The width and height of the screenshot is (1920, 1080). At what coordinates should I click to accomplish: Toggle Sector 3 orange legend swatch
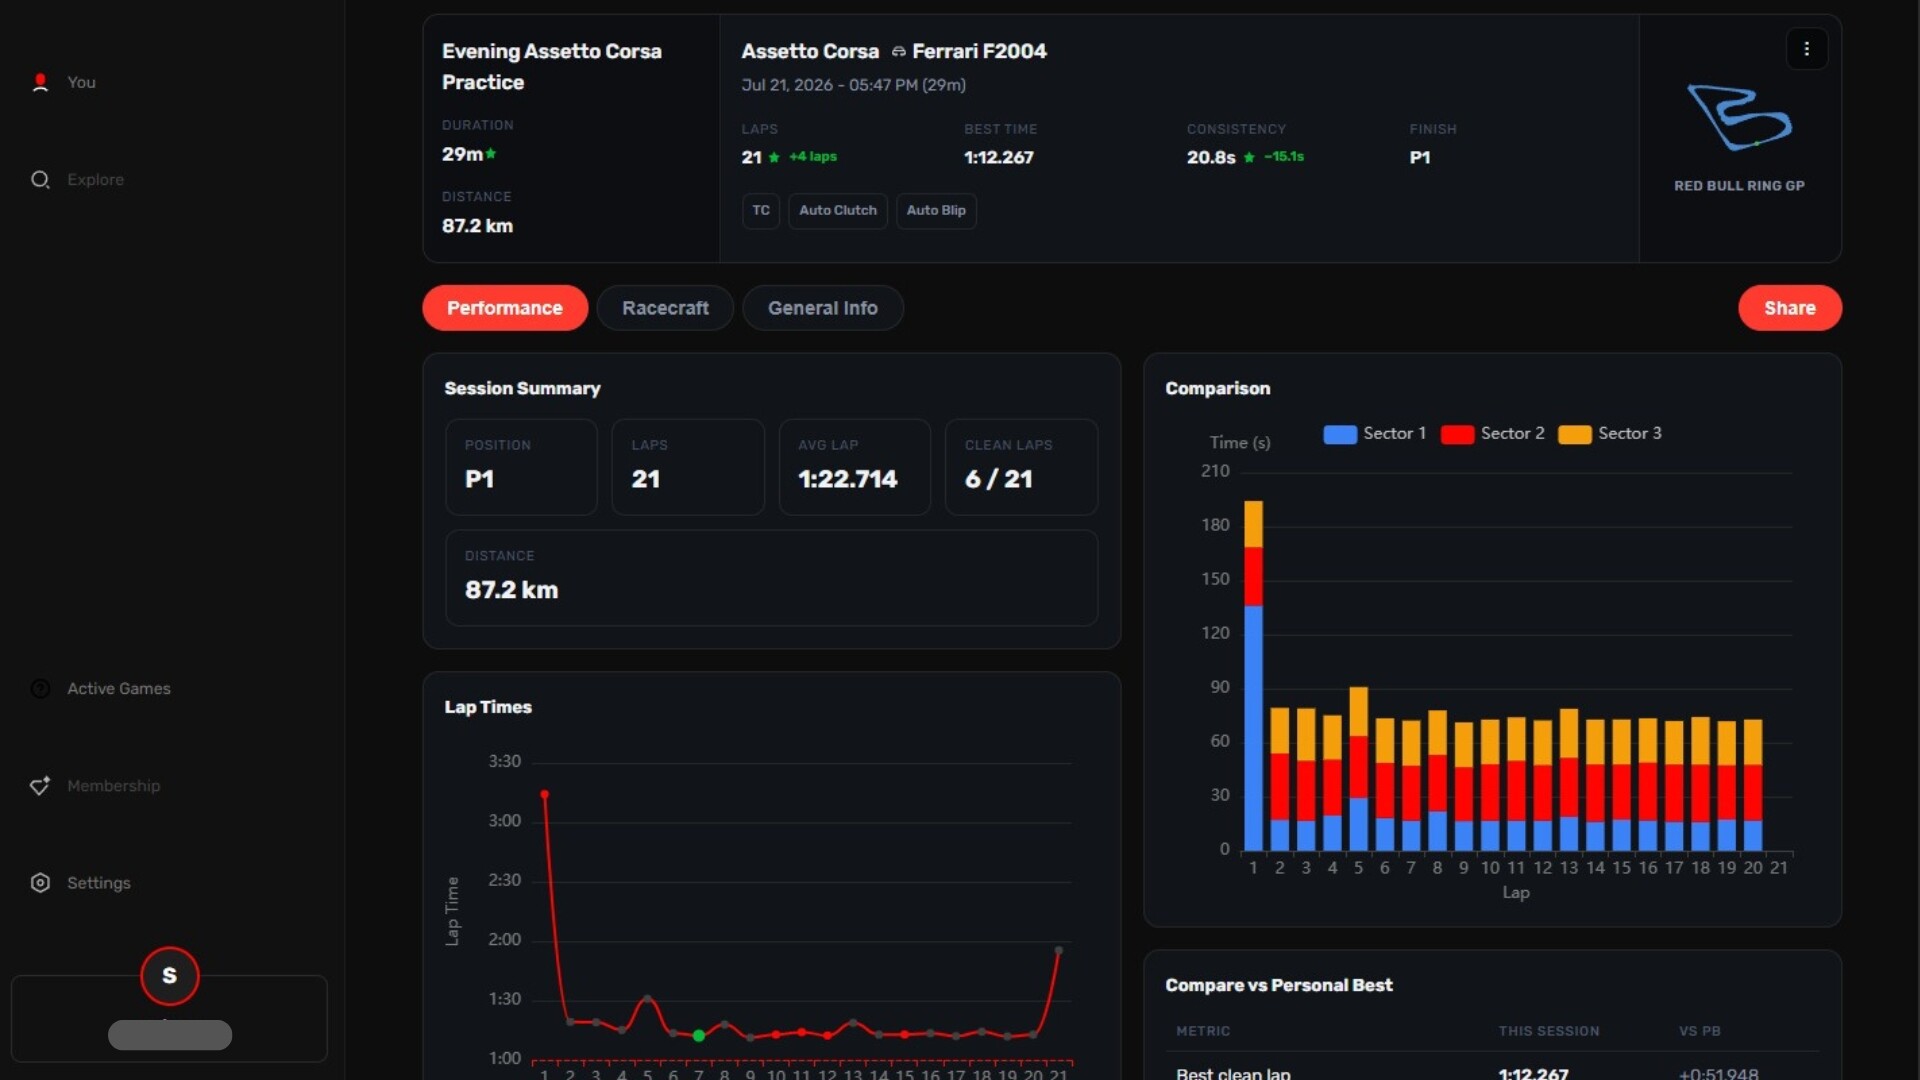[x=1575, y=434]
